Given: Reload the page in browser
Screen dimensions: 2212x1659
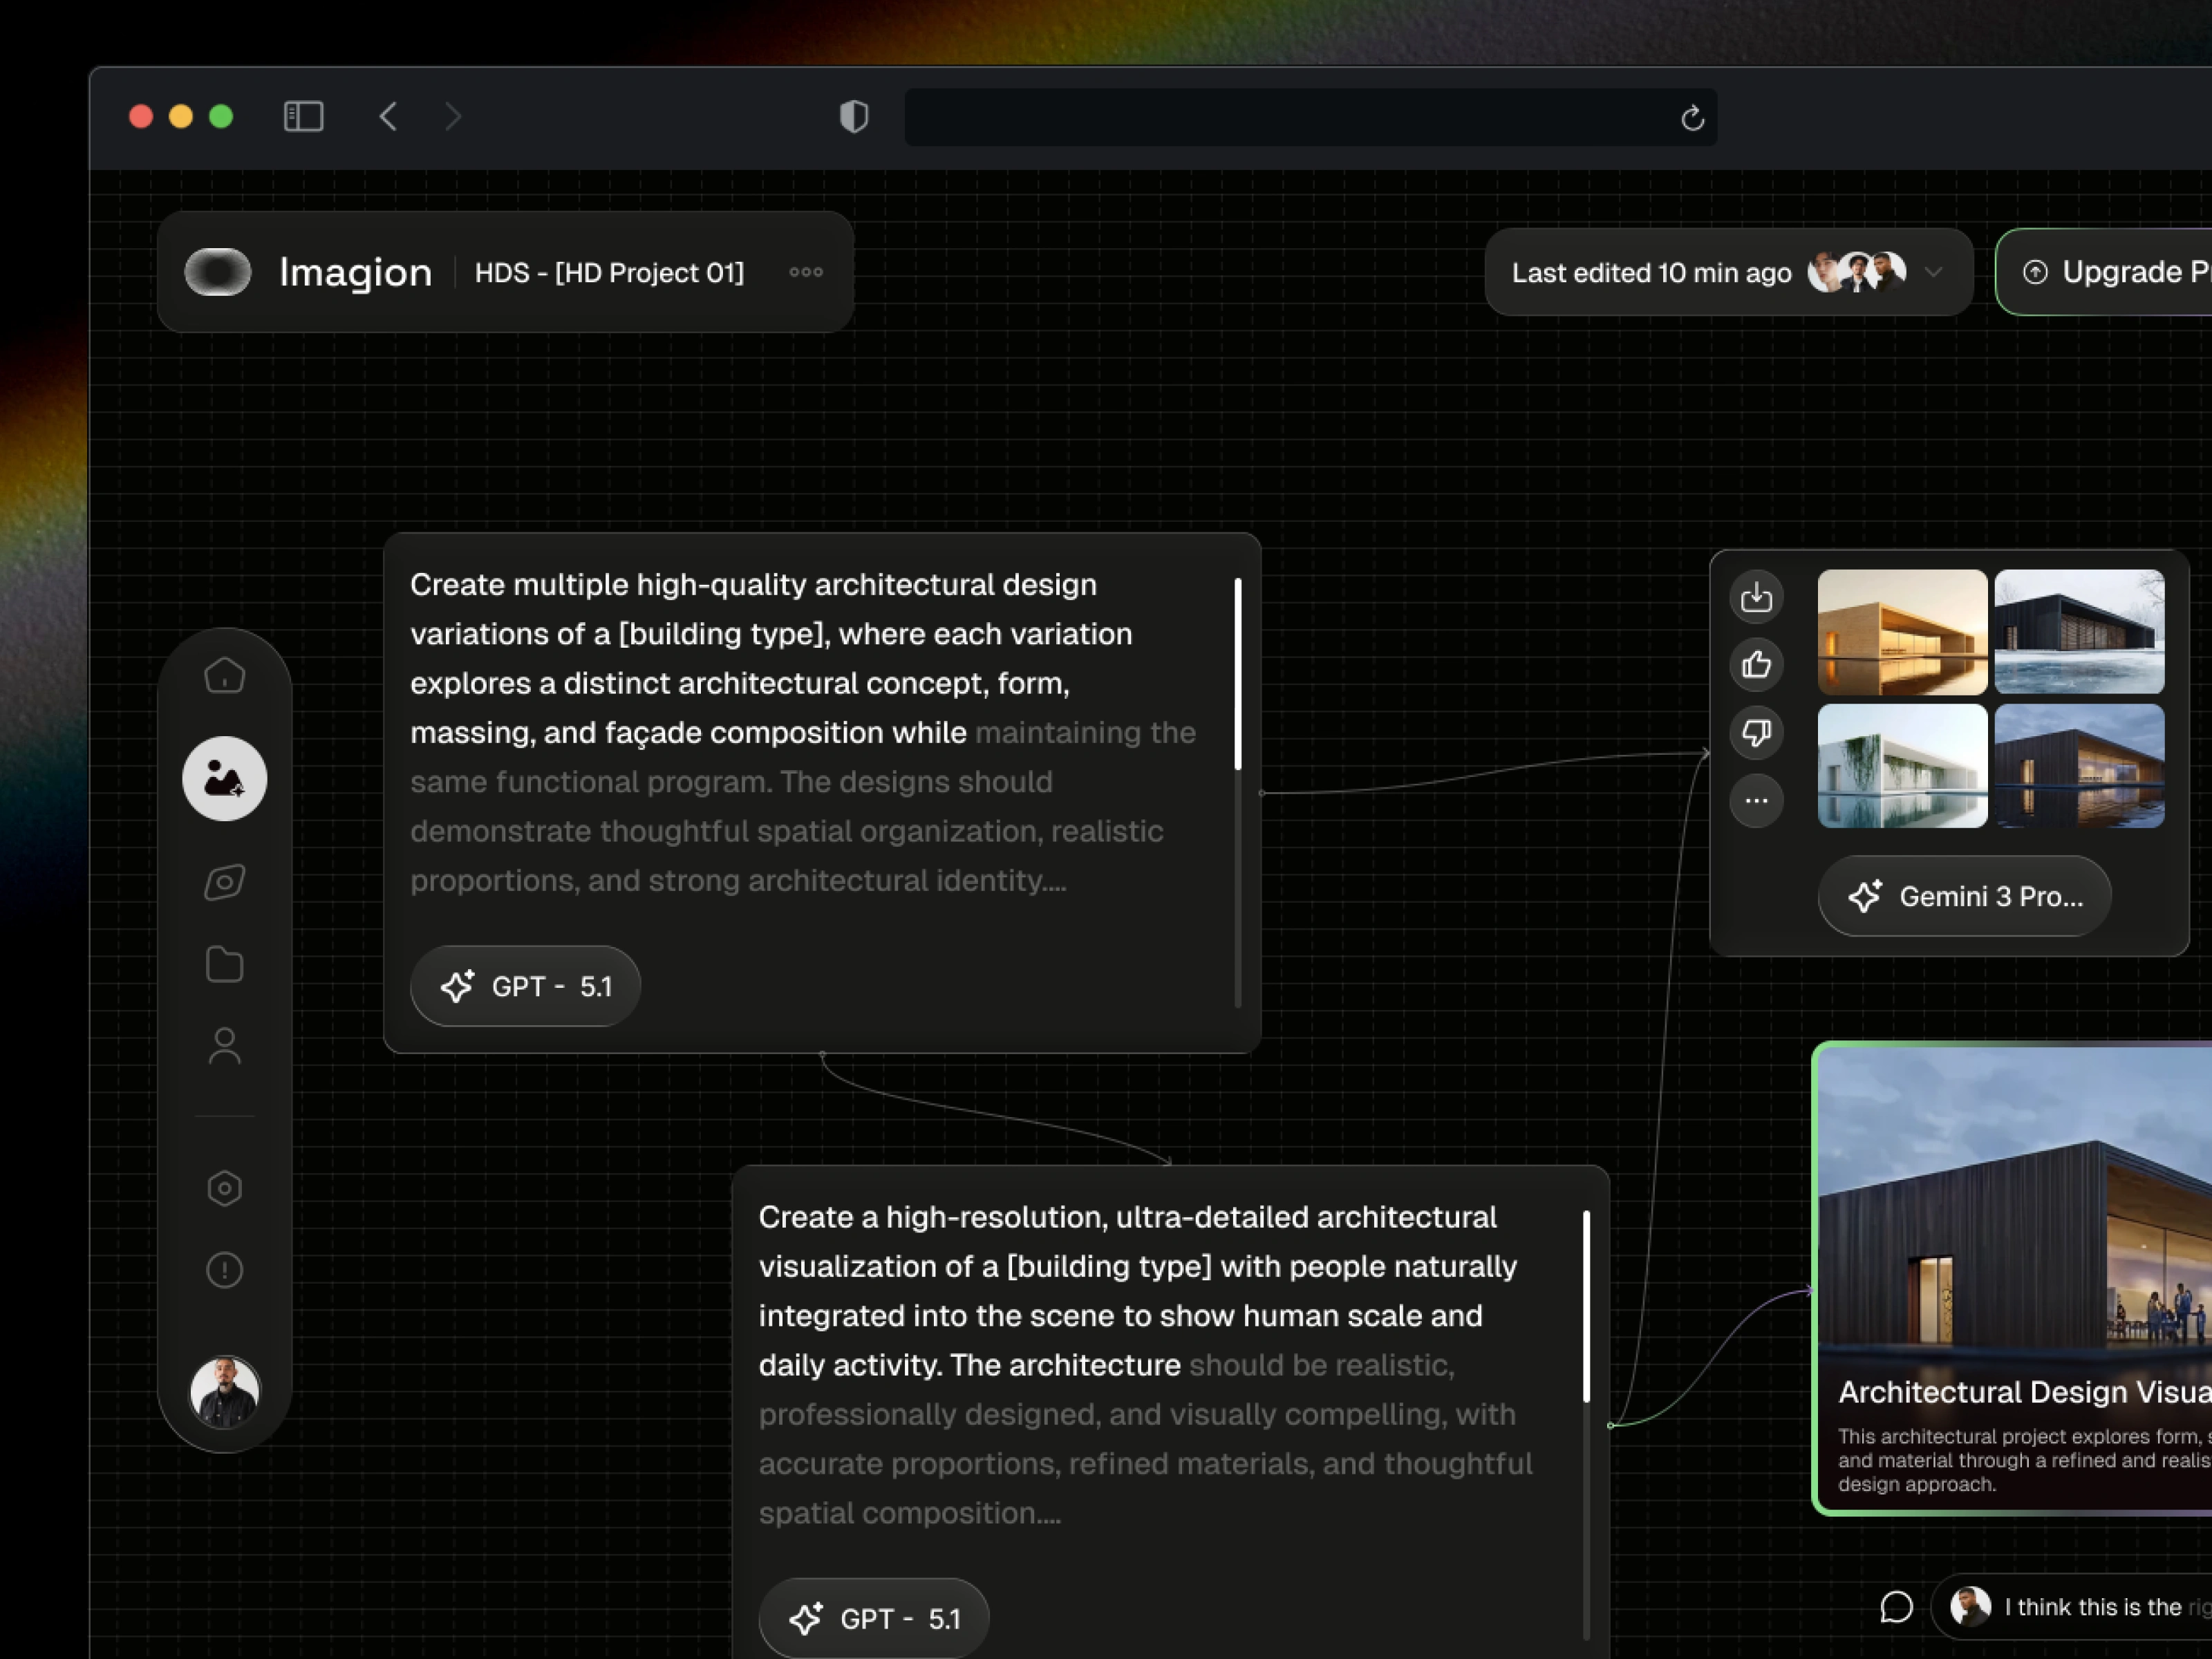Looking at the screenshot, I should point(1692,118).
